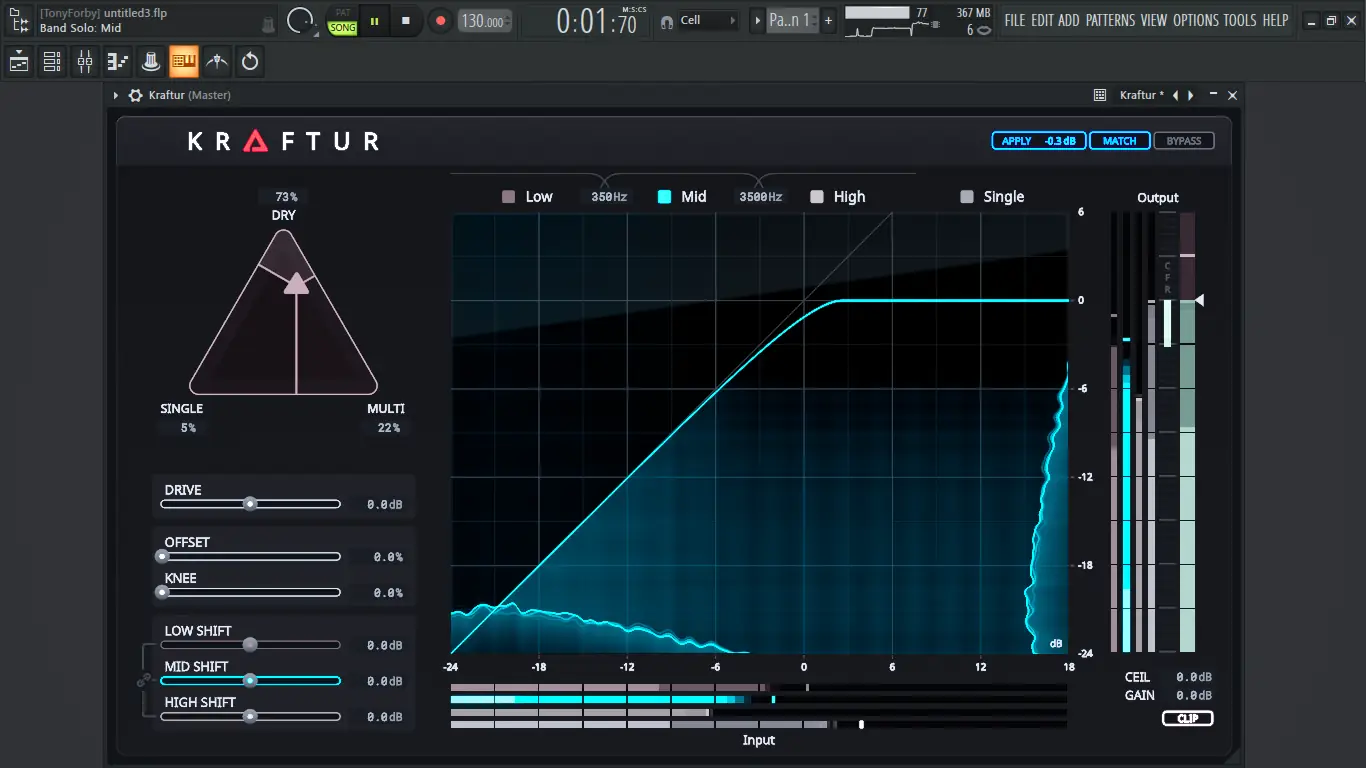Click the MATCH button

coord(1119,141)
